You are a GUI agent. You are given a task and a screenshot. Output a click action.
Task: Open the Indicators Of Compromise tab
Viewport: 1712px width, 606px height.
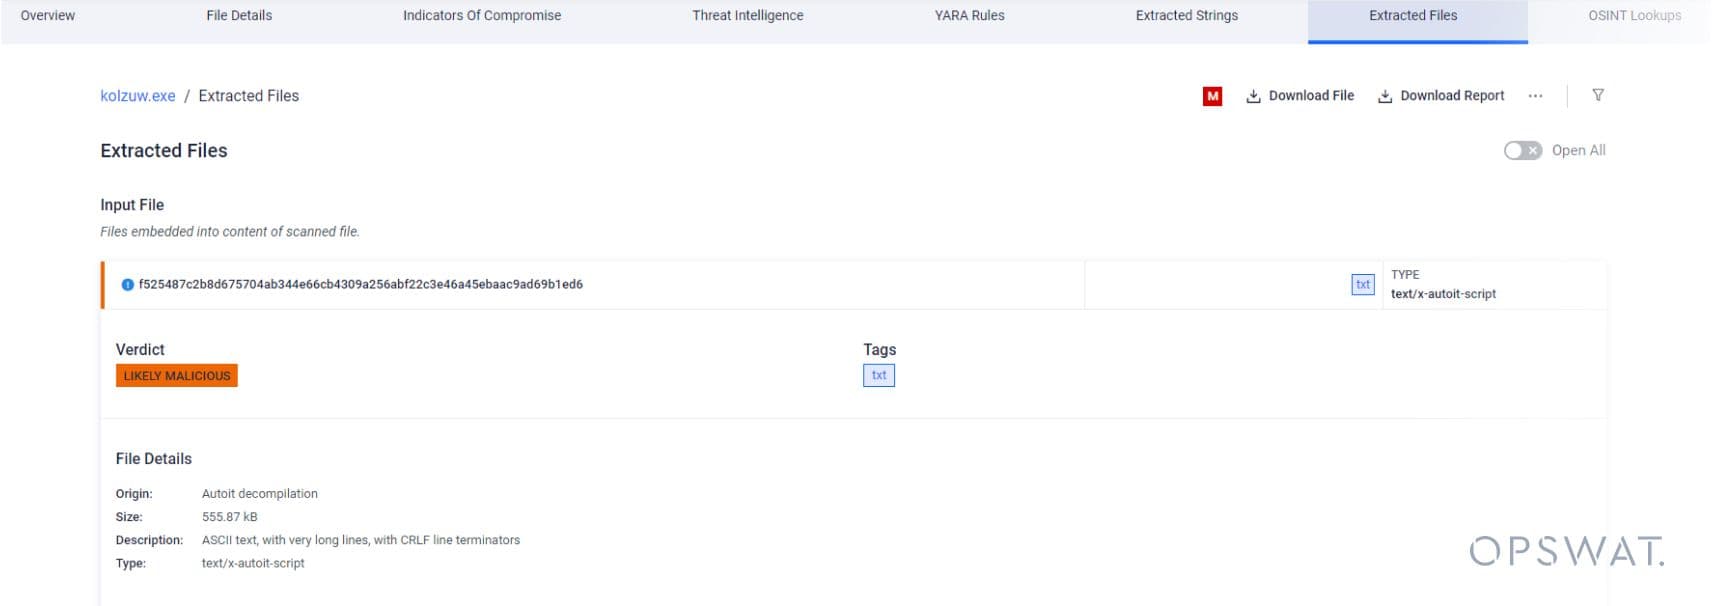(482, 16)
